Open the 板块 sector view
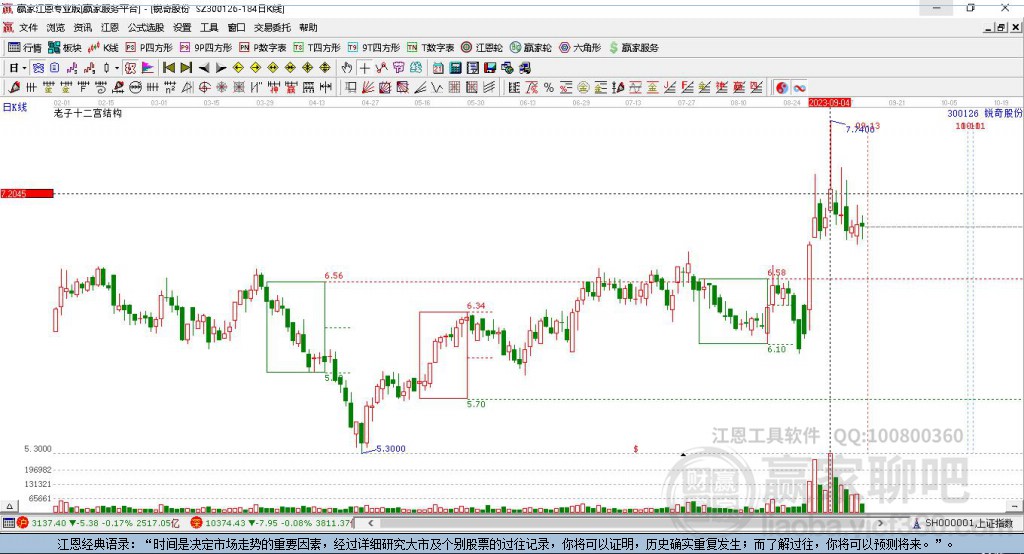Viewport: 1024px width, 554px height. tap(65, 48)
